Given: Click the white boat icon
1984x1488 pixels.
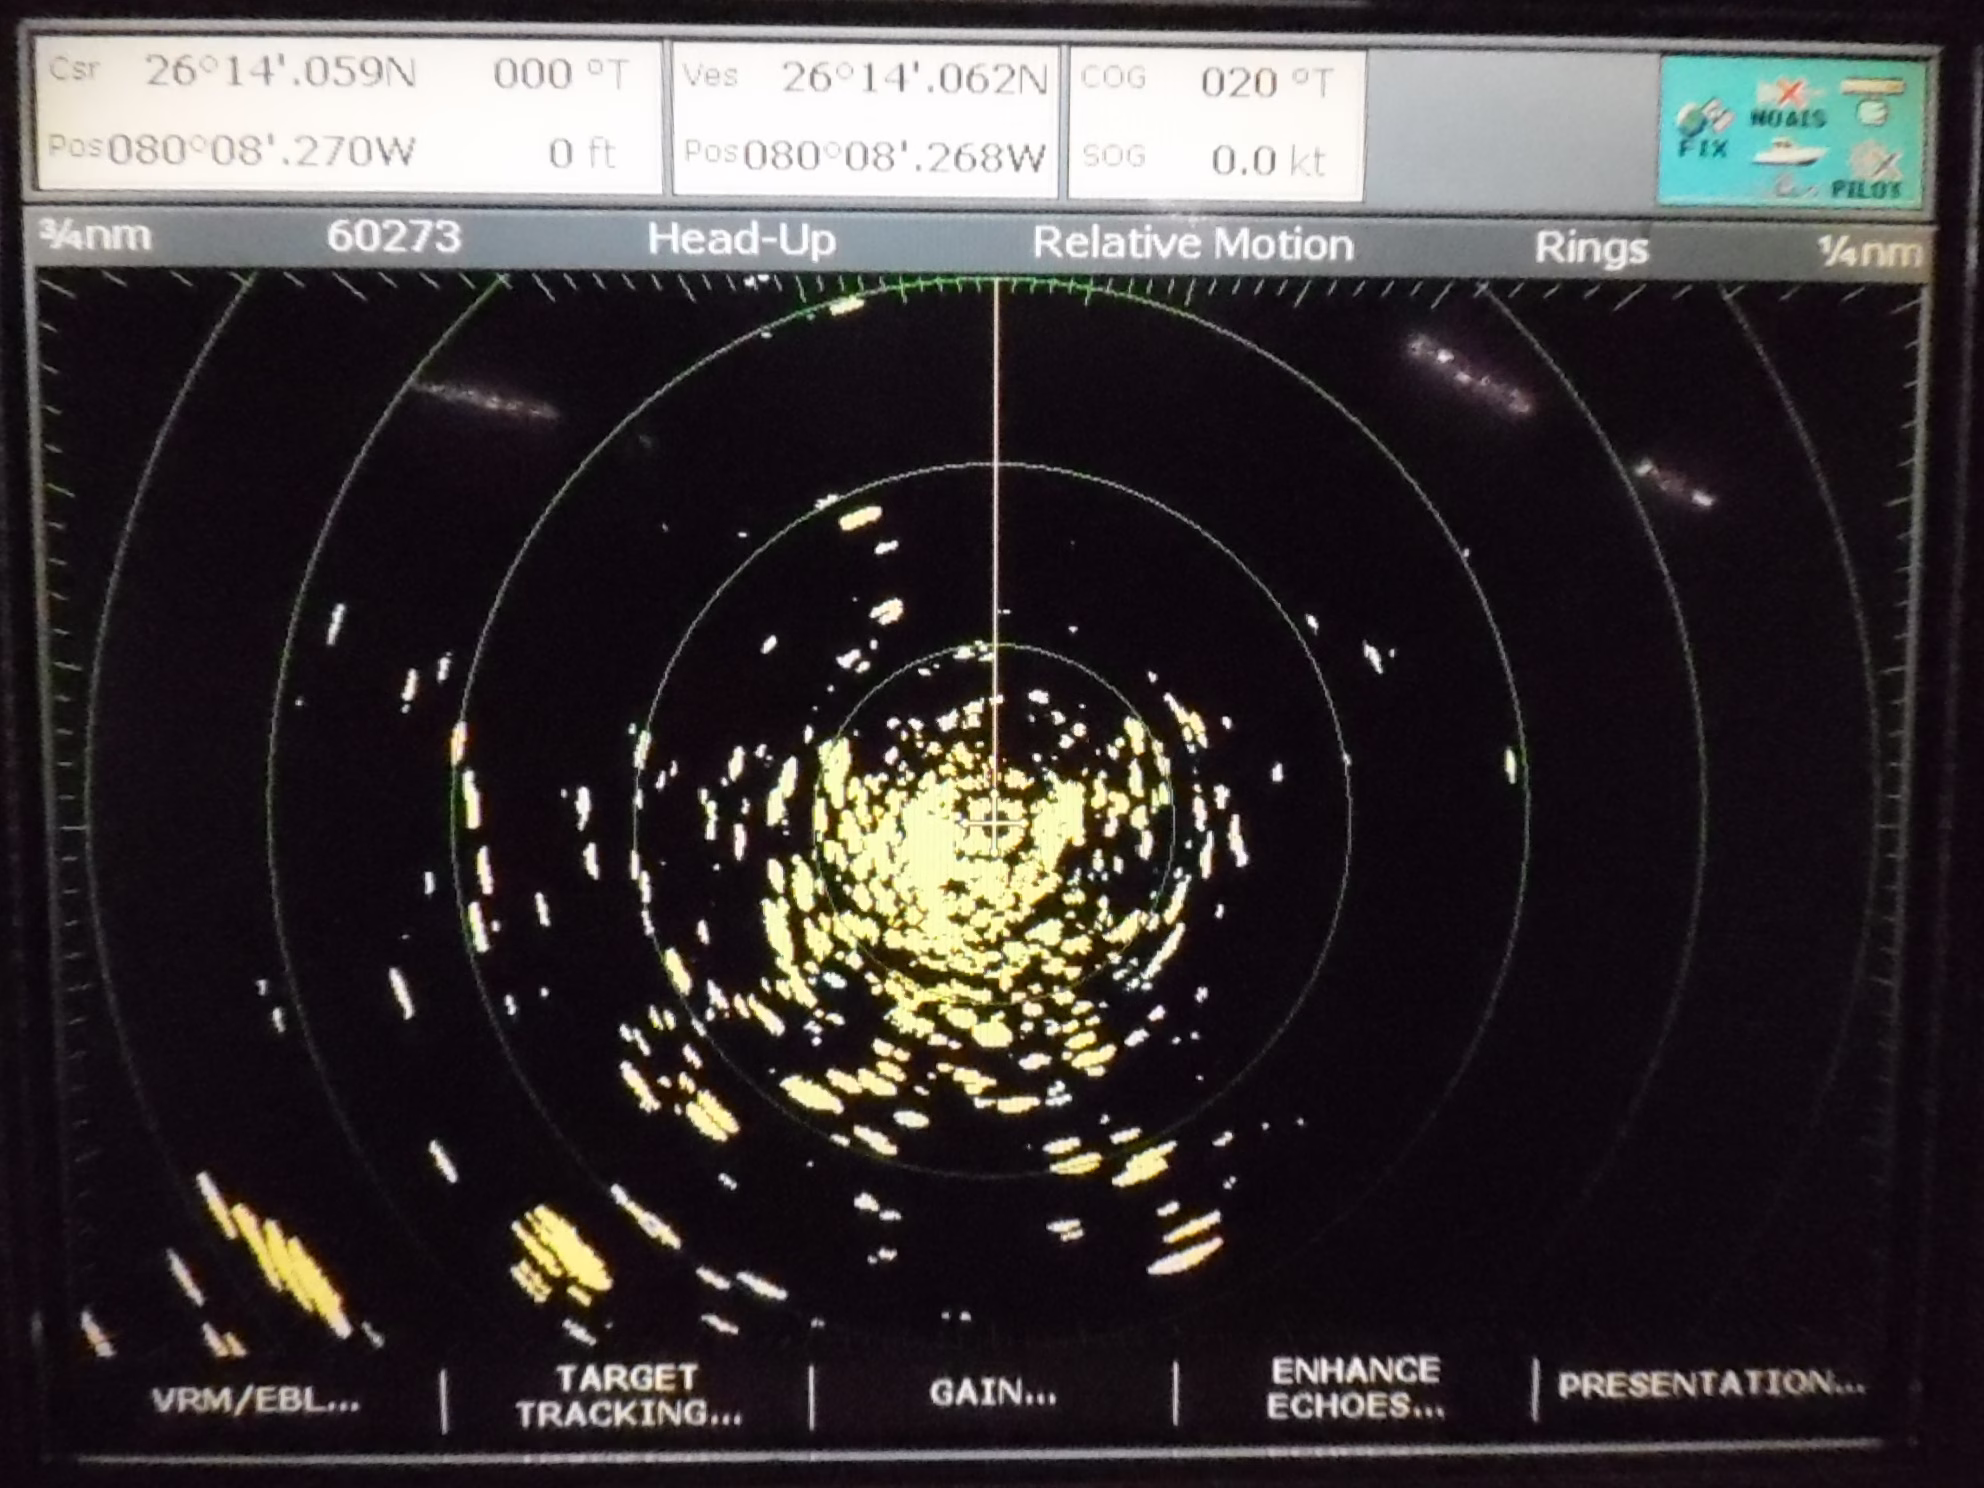Looking at the screenshot, I should [x=1790, y=153].
